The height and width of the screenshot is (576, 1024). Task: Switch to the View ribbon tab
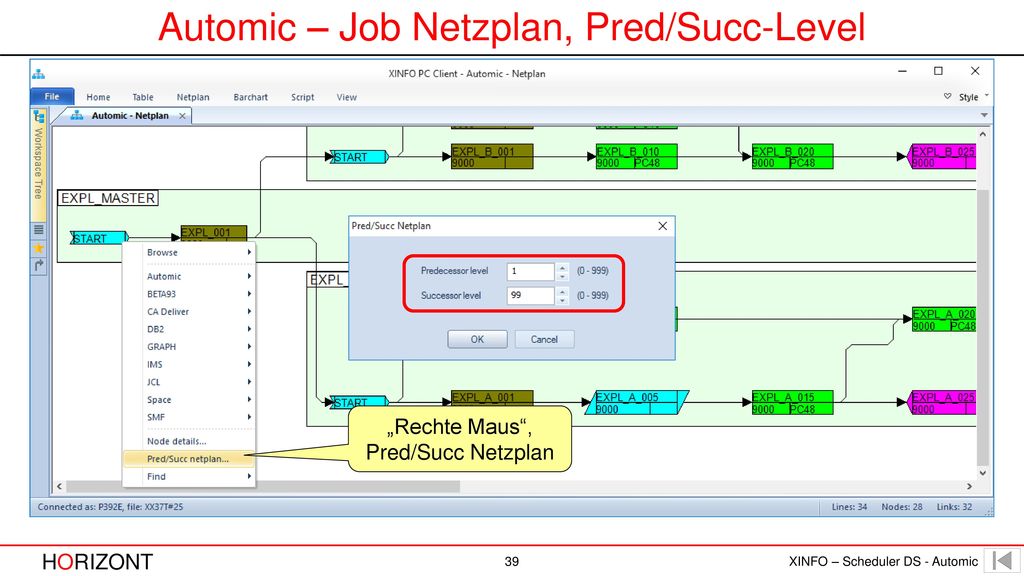pos(346,97)
